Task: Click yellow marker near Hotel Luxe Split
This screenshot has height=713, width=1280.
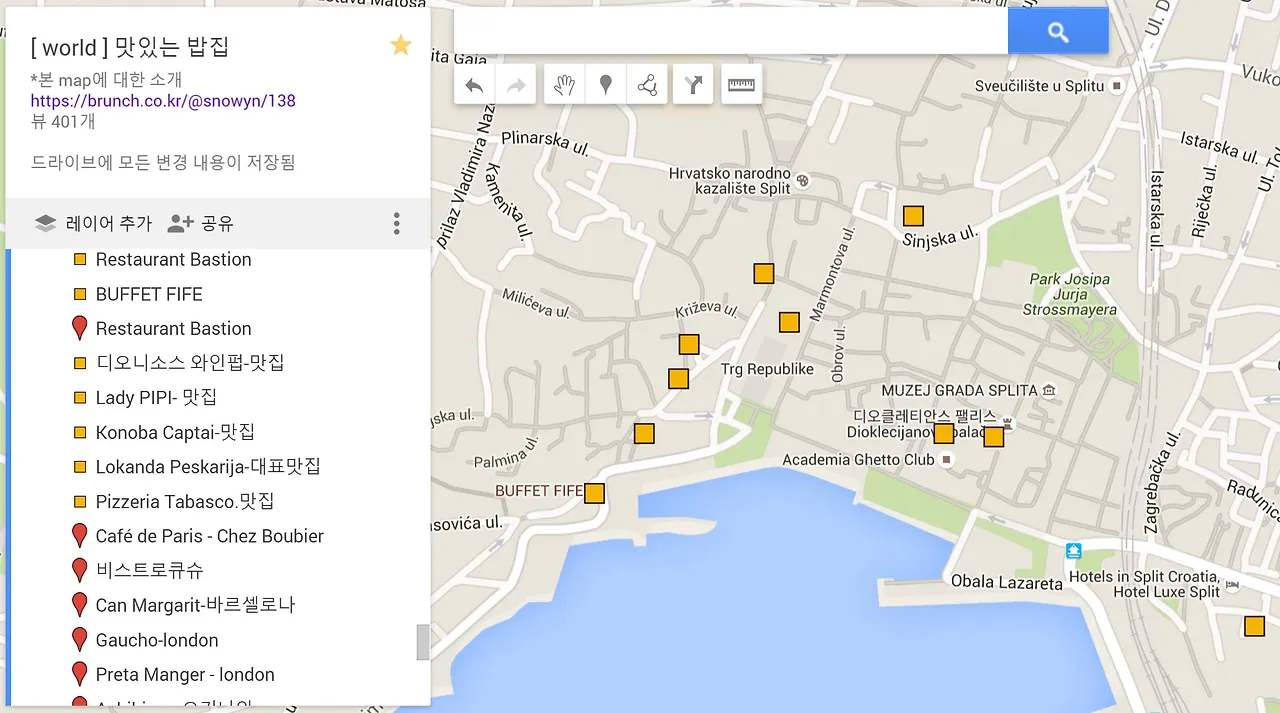Action: click(x=1254, y=626)
